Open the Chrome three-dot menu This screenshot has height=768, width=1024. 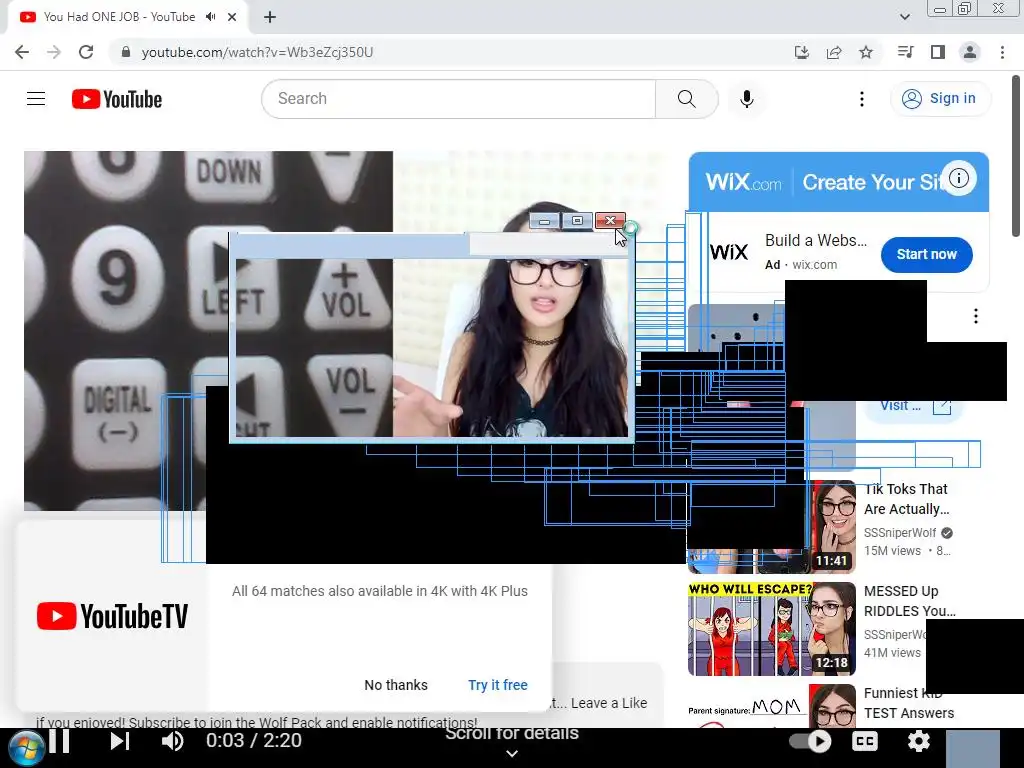pos(1002,52)
